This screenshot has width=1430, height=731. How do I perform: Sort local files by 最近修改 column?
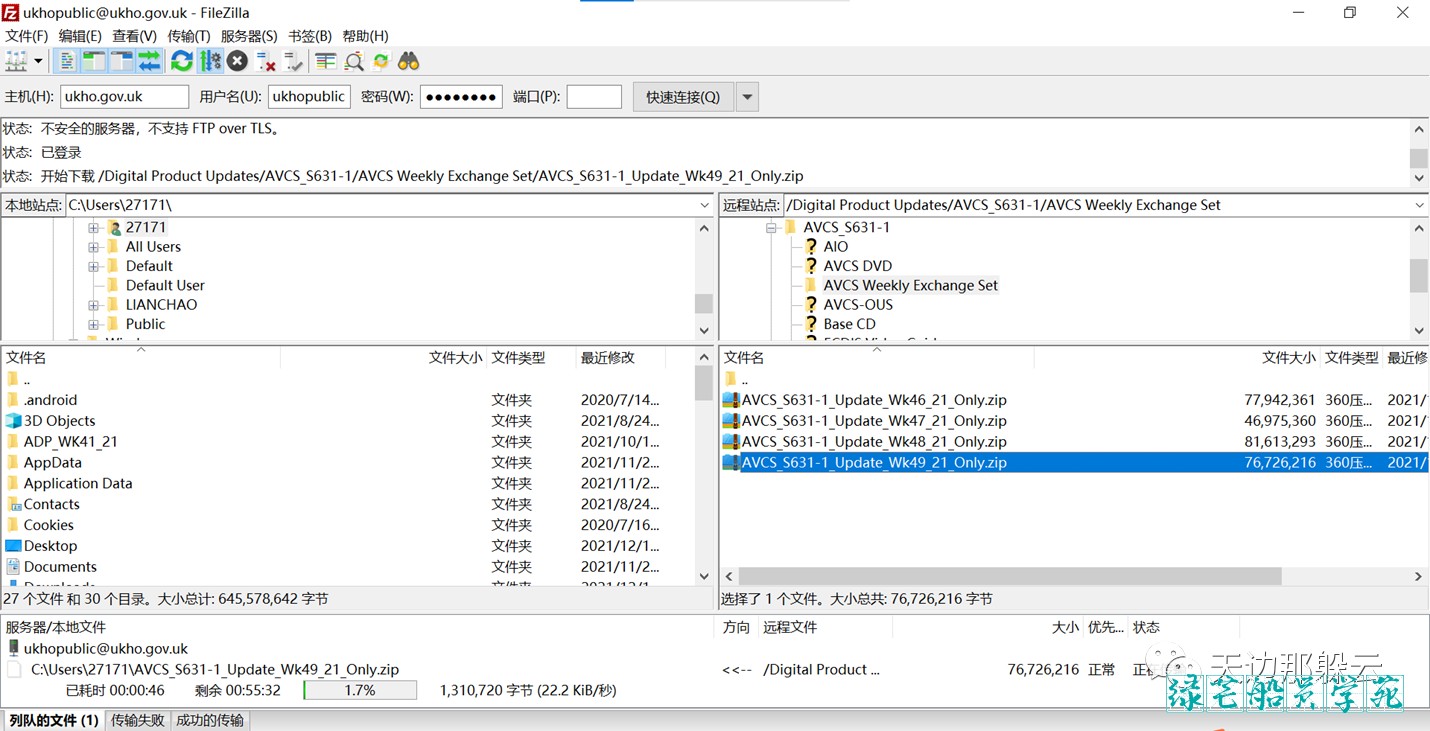pyautogui.click(x=608, y=358)
